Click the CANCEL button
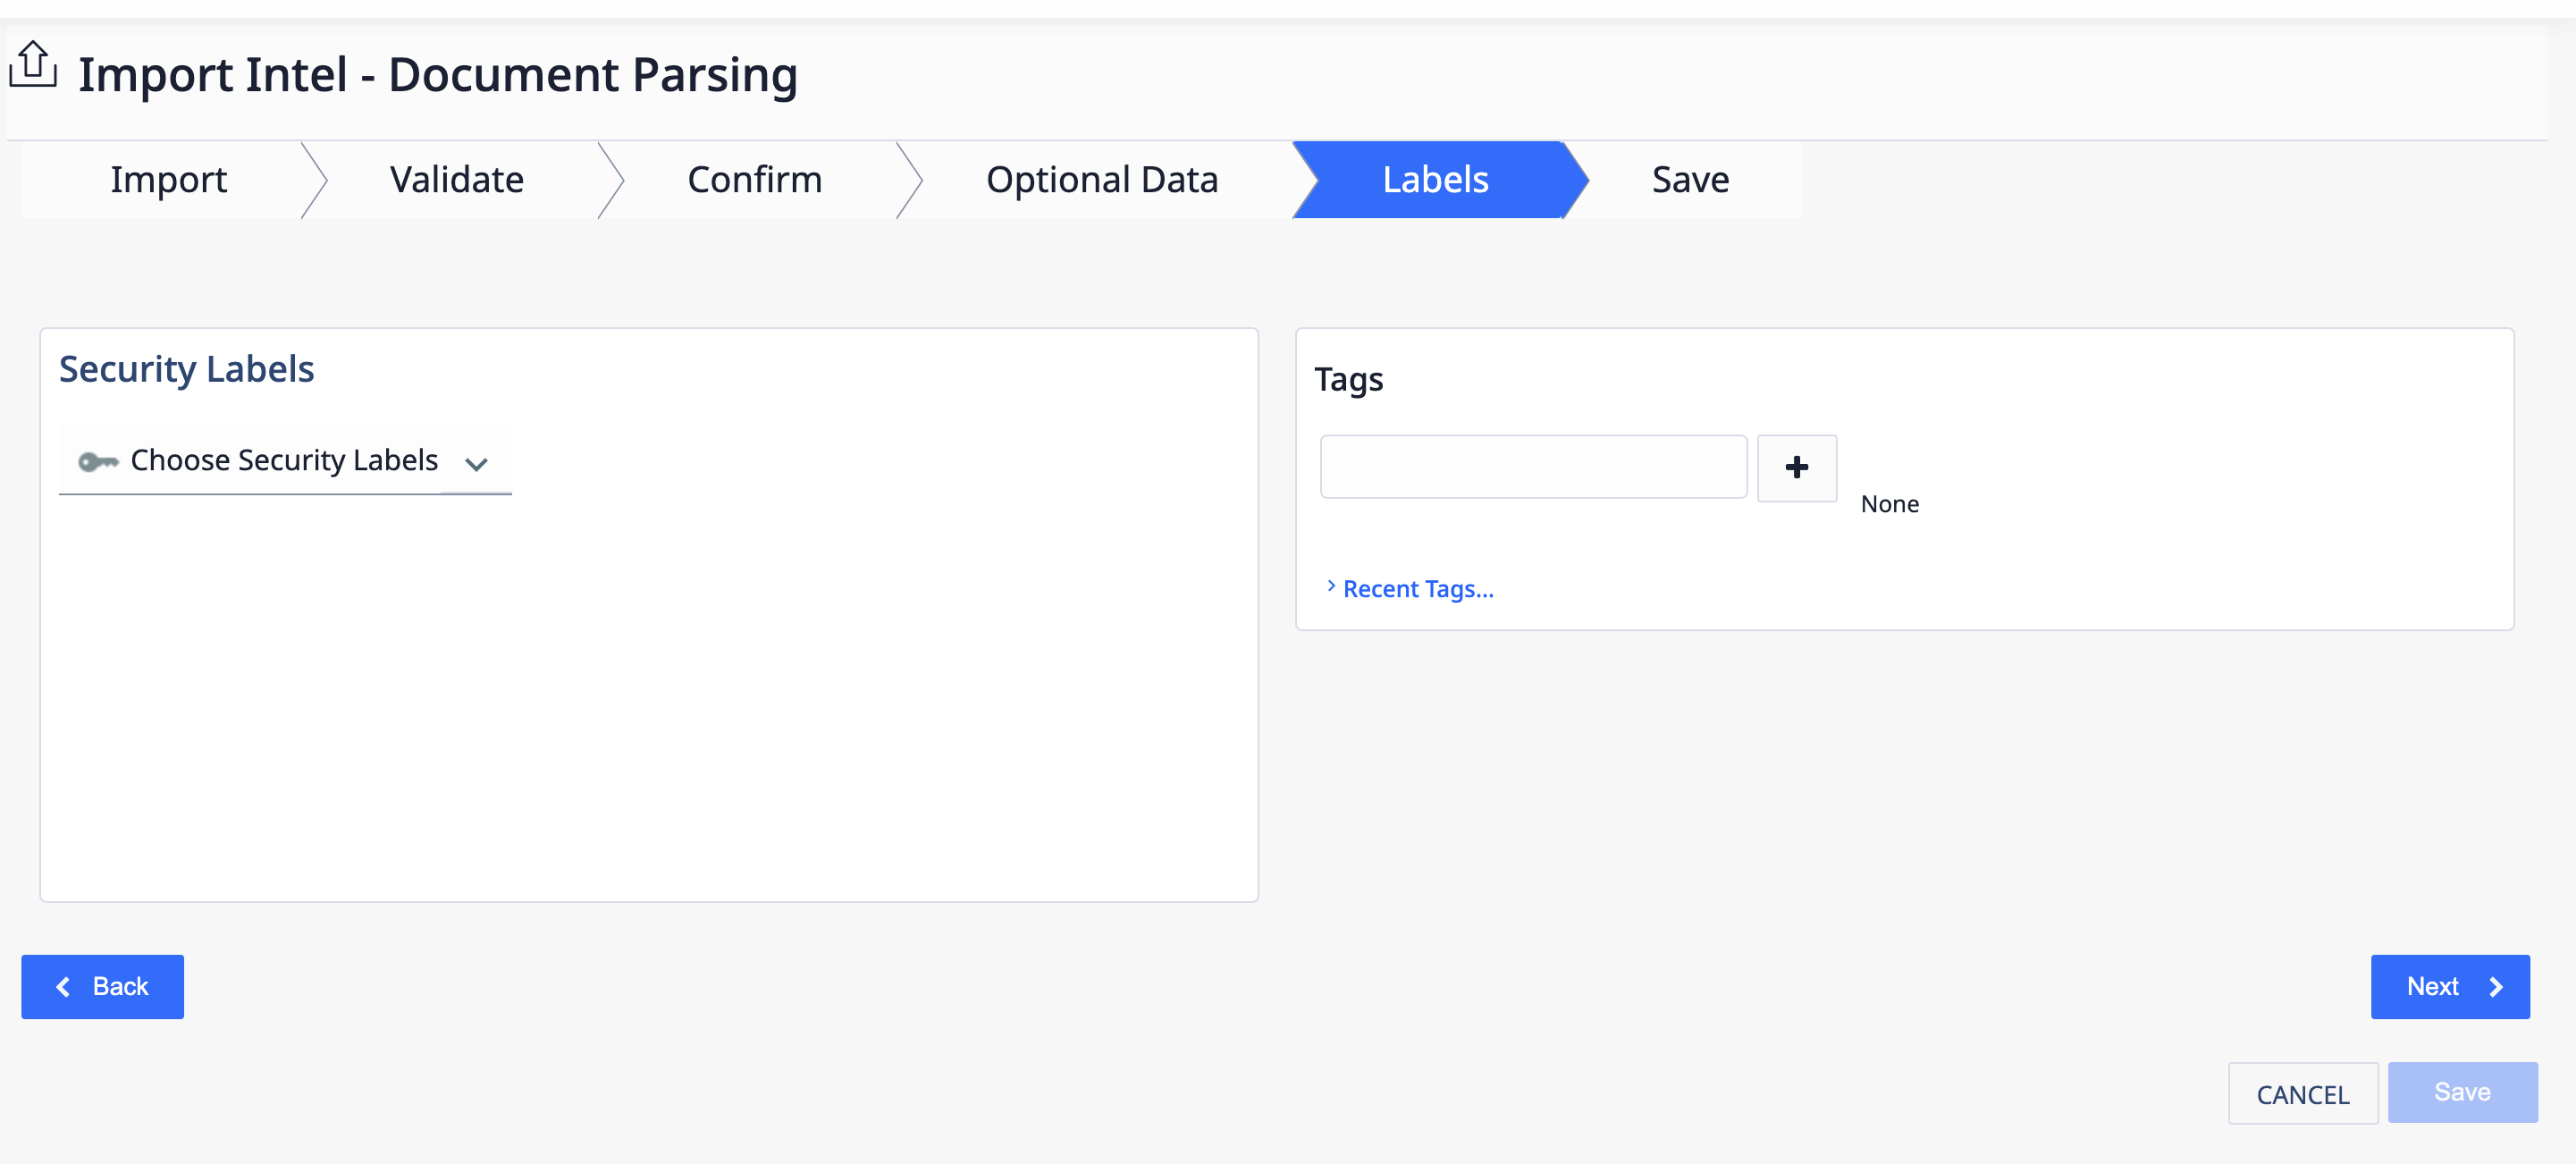Image resolution: width=2576 pixels, height=1164 pixels. tap(2303, 1093)
